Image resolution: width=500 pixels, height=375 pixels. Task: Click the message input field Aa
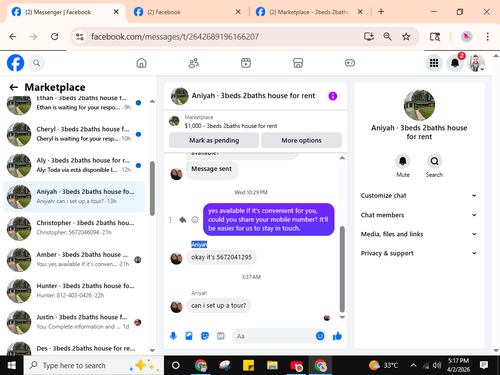pos(274,336)
